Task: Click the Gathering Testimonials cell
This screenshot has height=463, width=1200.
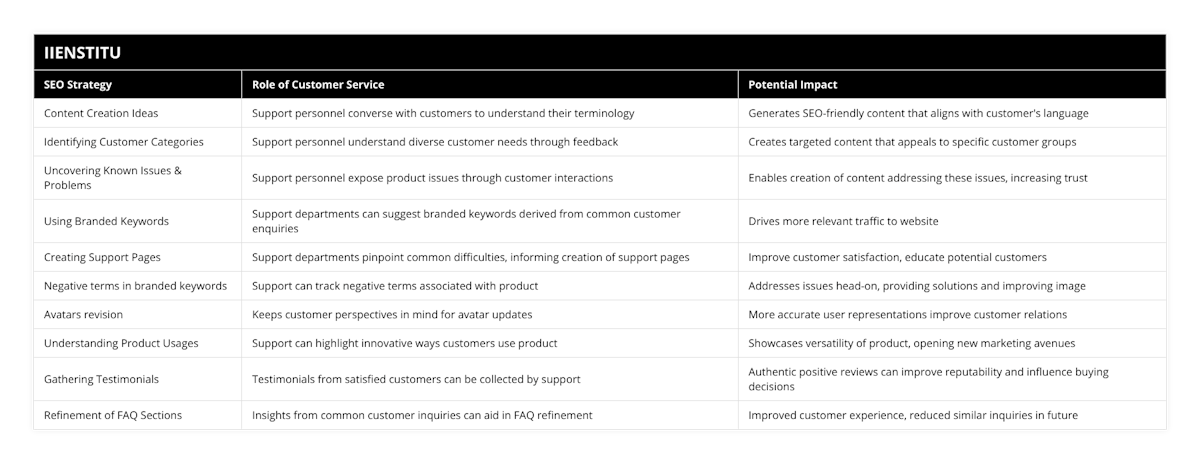Action: [x=101, y=379]
